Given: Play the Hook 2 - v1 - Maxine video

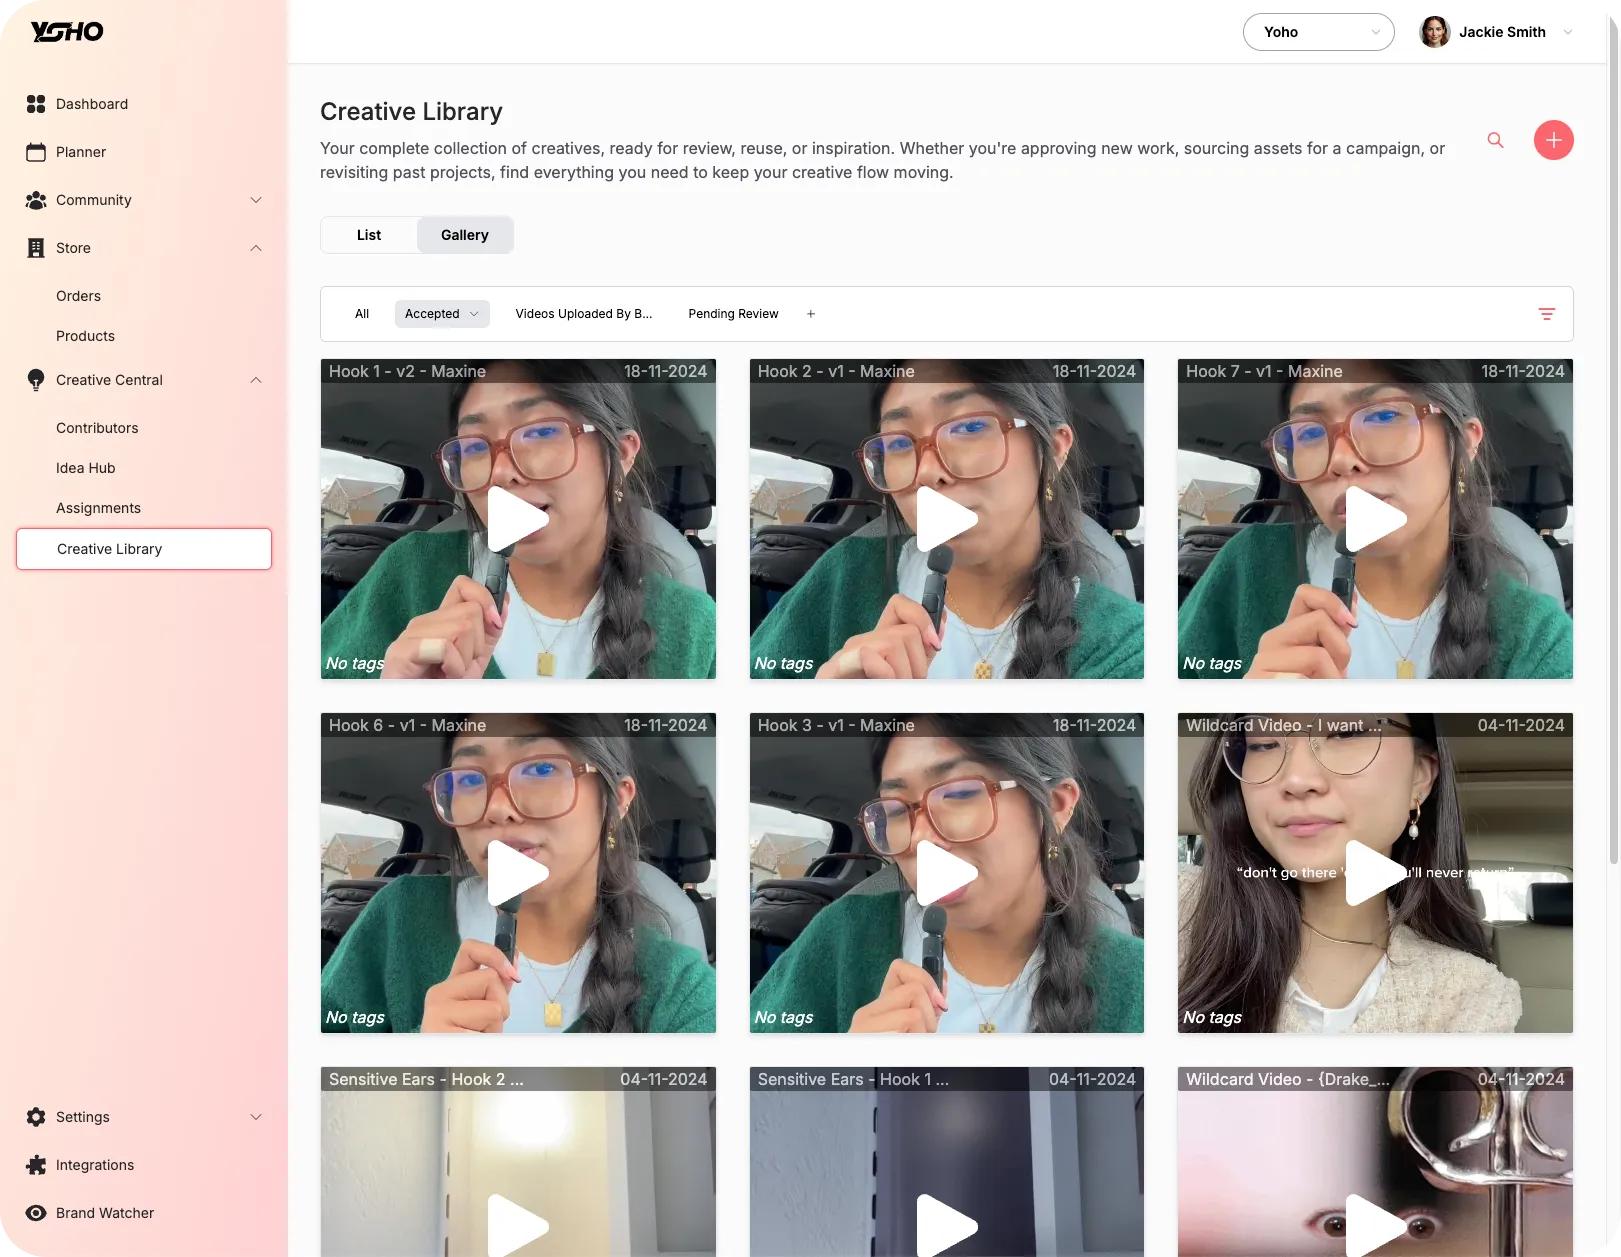Looking at the screenshot, I should (946, 518).
